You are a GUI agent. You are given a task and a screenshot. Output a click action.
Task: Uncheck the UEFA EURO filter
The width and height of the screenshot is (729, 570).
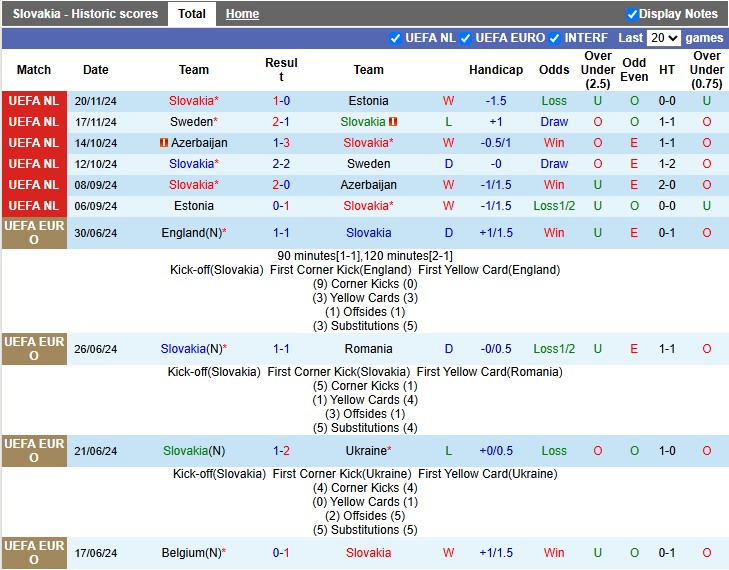(x=465, y=38)
